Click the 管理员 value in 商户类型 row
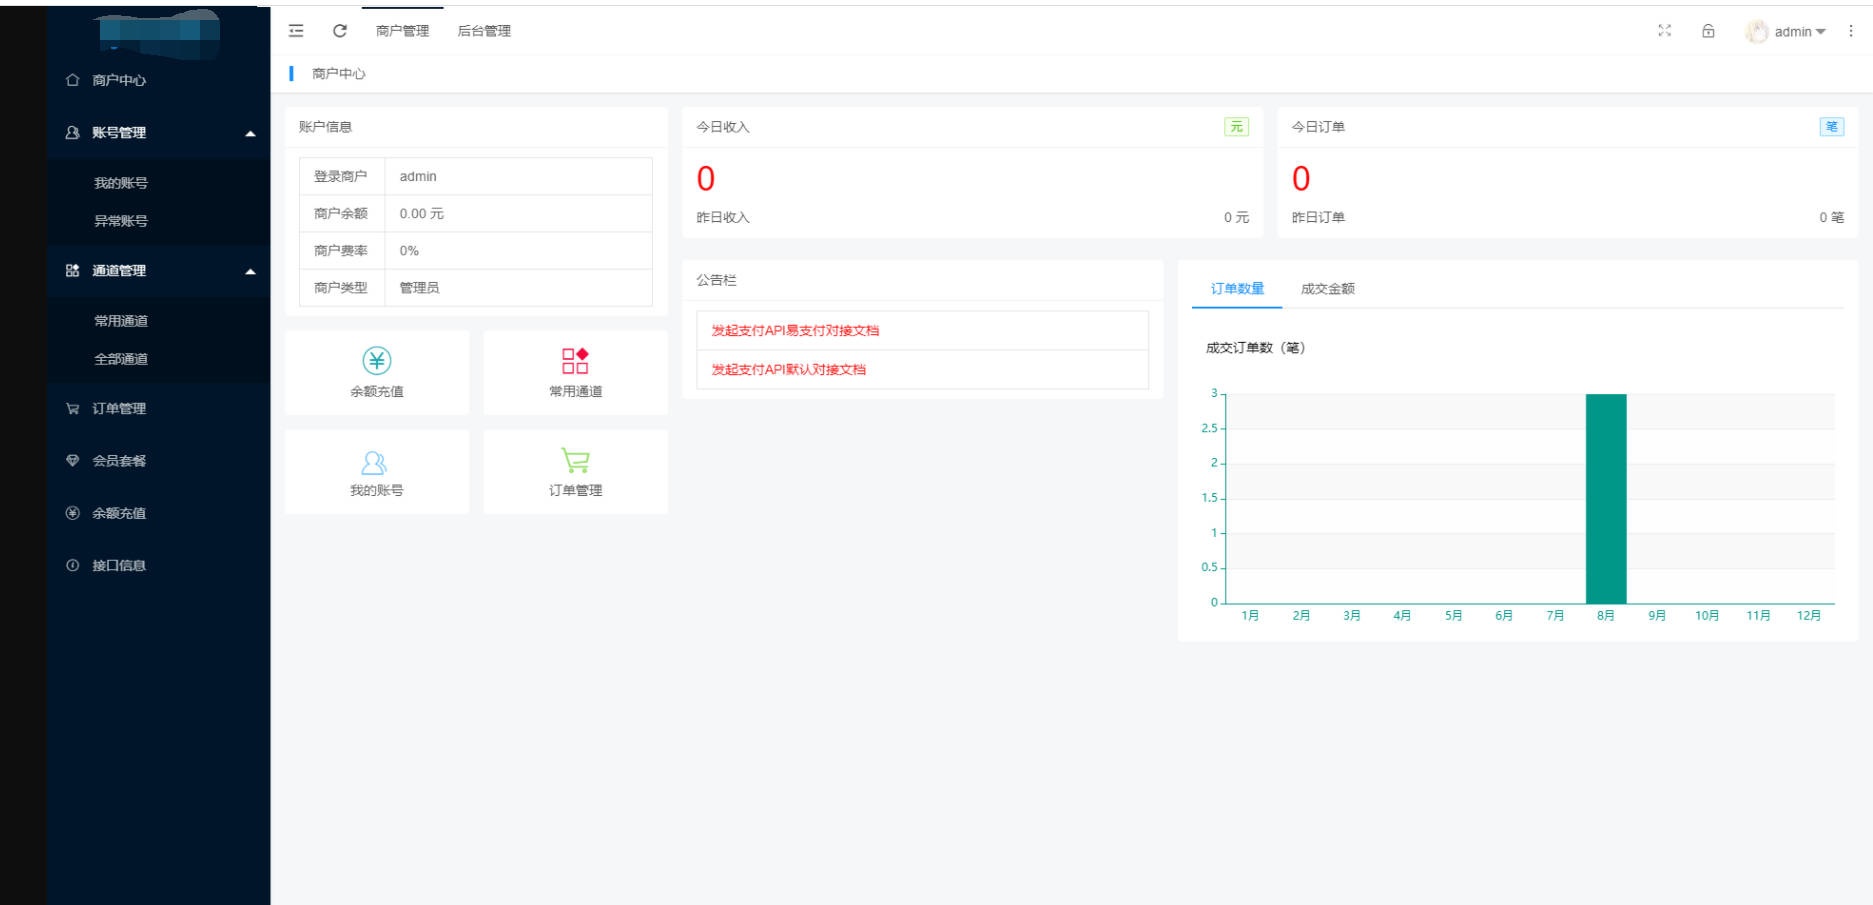1873x905 pixels. [x=419, y=287]
